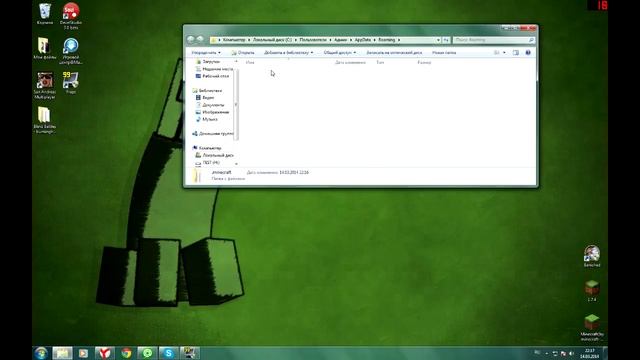Viewport: 640px width, 360px height.
Task: Open the 'Упорядочить' organize menu
Action: pos(206,53)
